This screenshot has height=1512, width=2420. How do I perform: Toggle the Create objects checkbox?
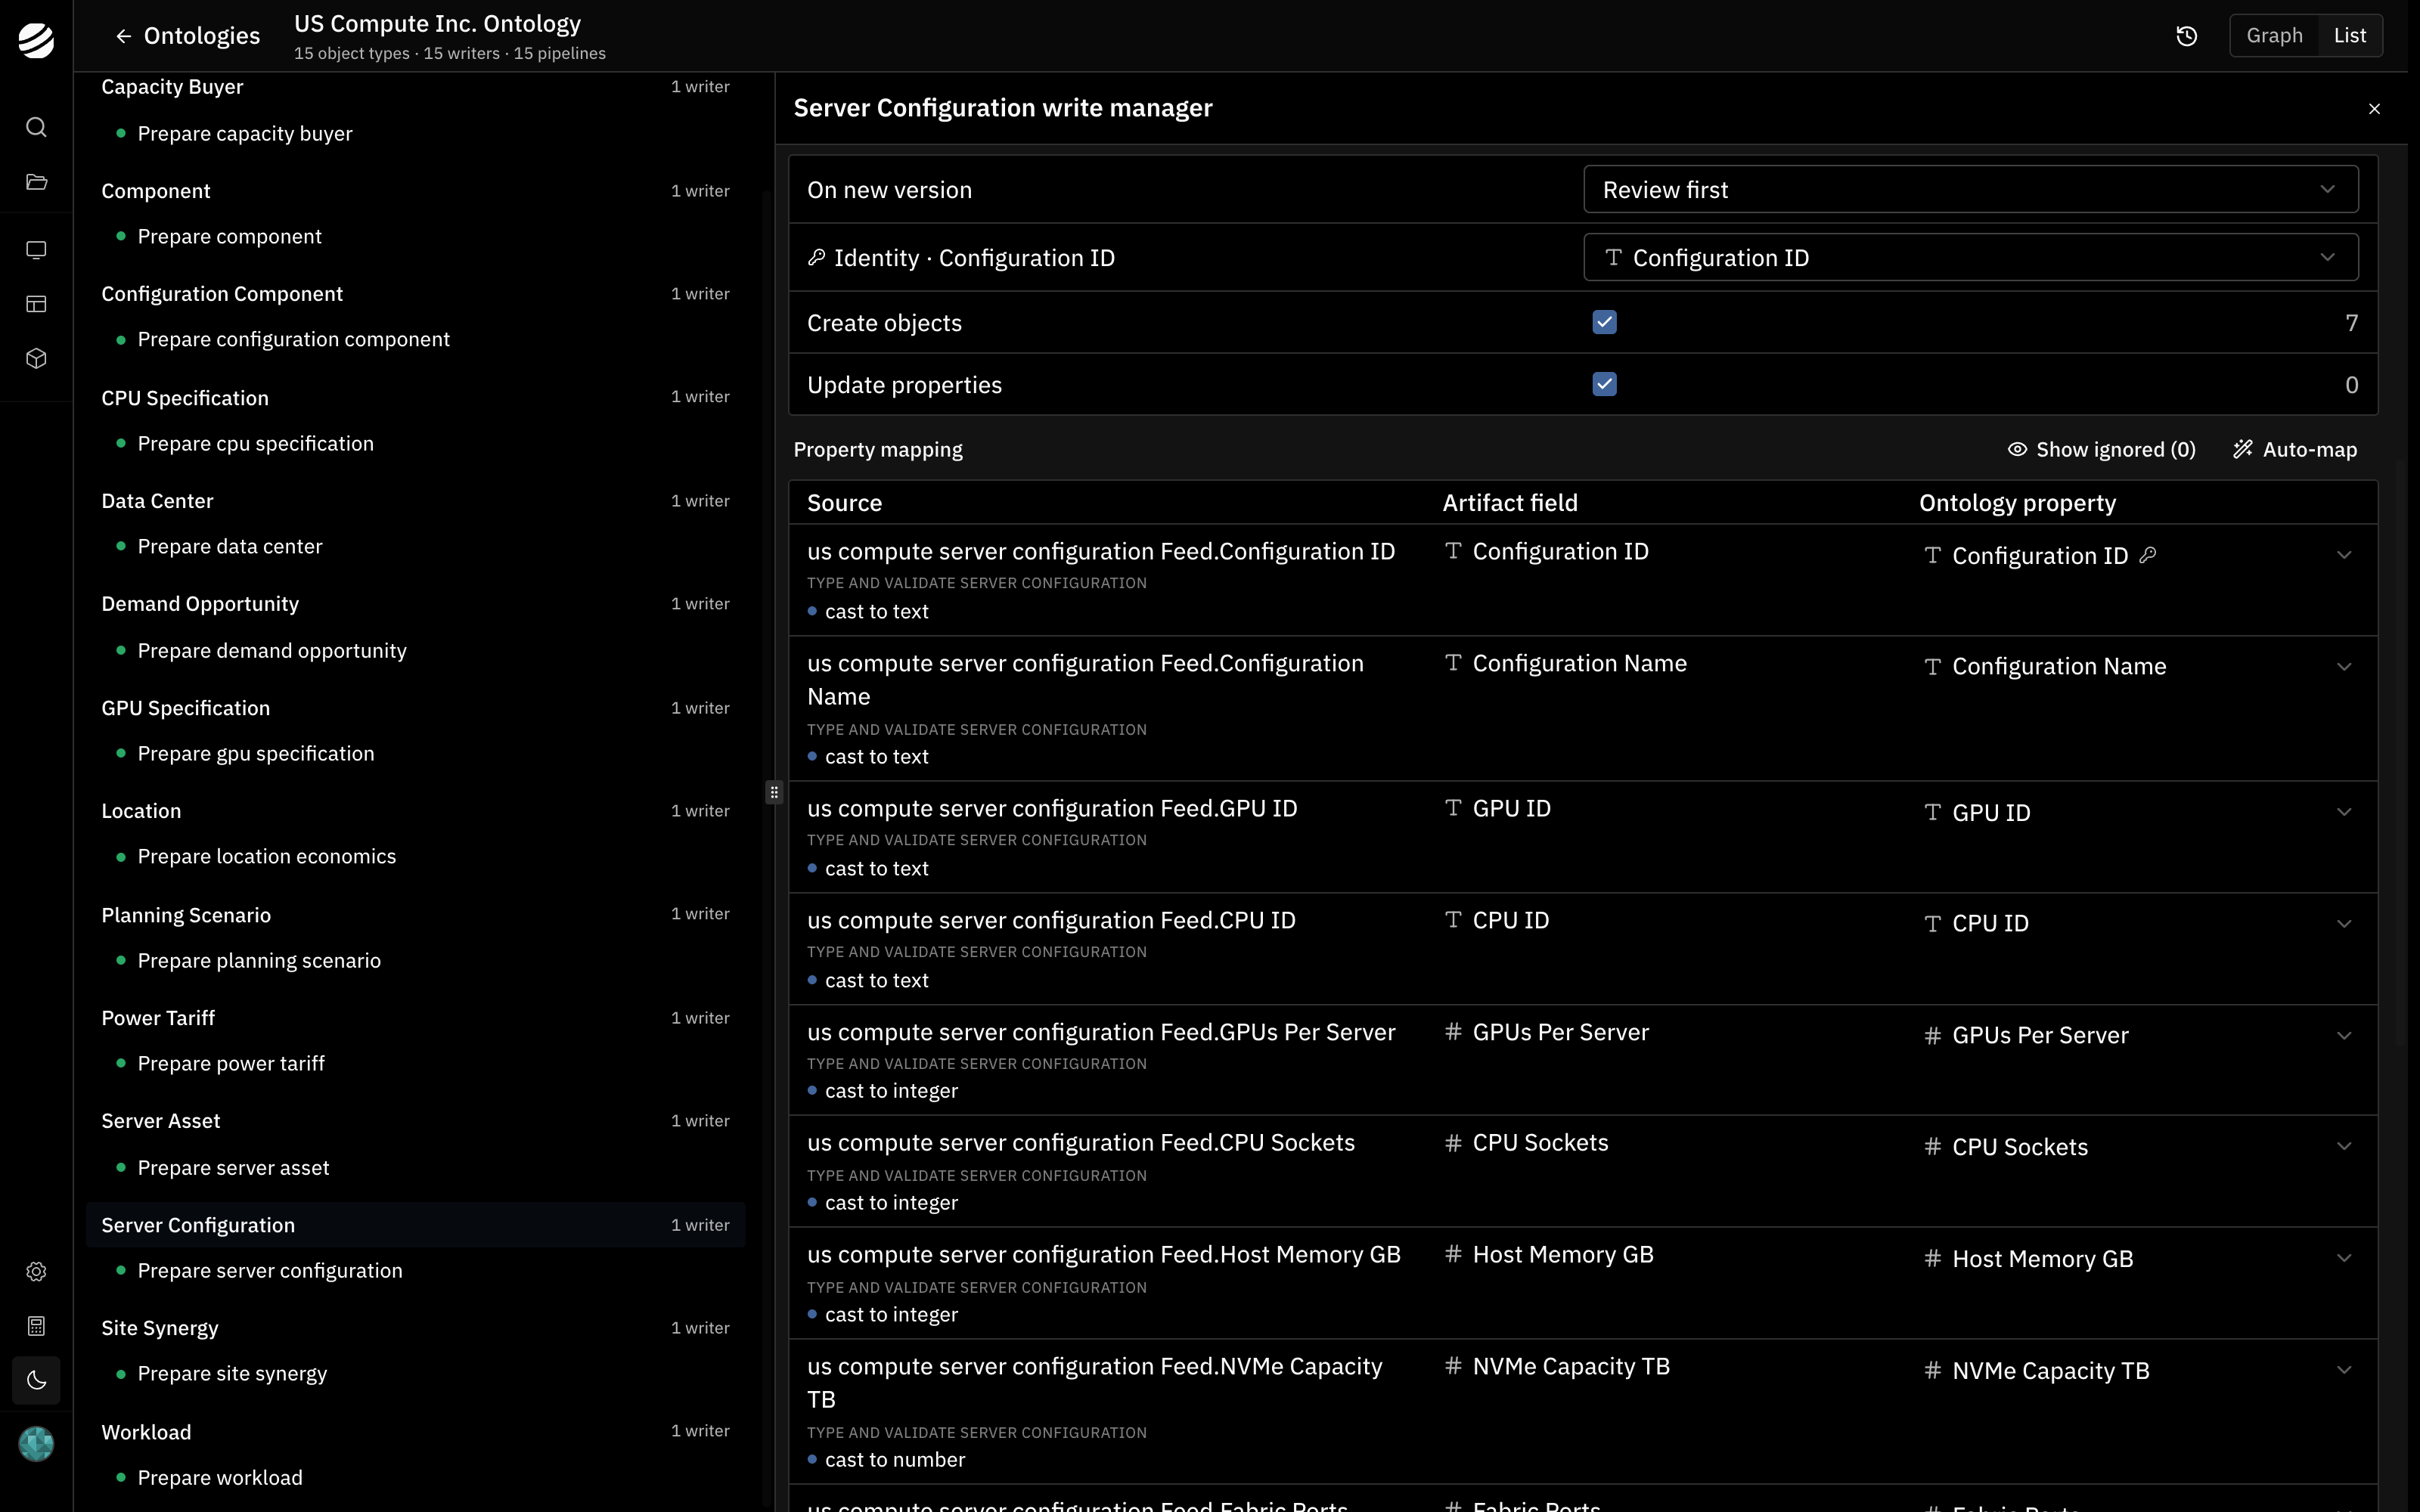pyautogui.click(x=1604, y=322)
